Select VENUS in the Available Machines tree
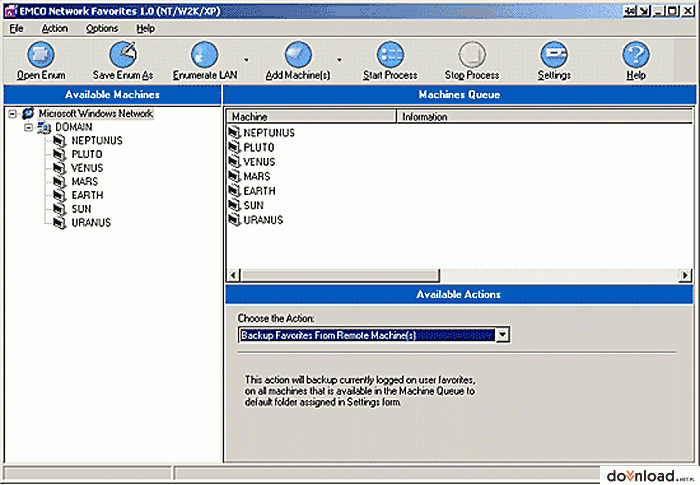The height and width of the screenshot is (485, 700). 87,168
